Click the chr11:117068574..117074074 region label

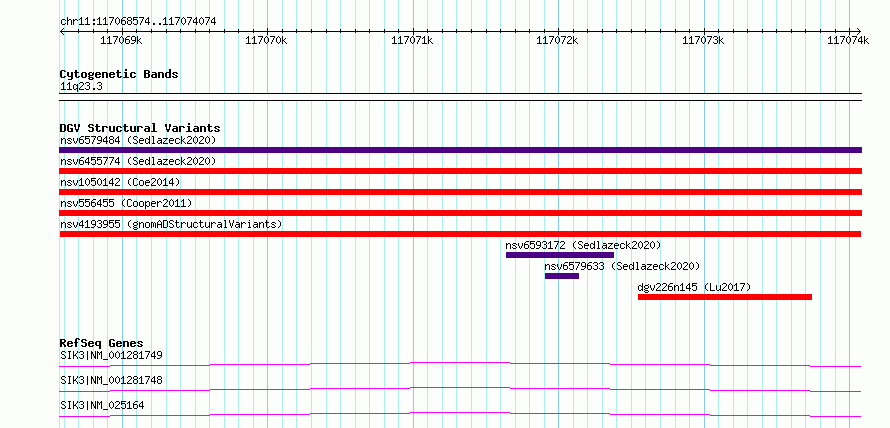[138, 22]
